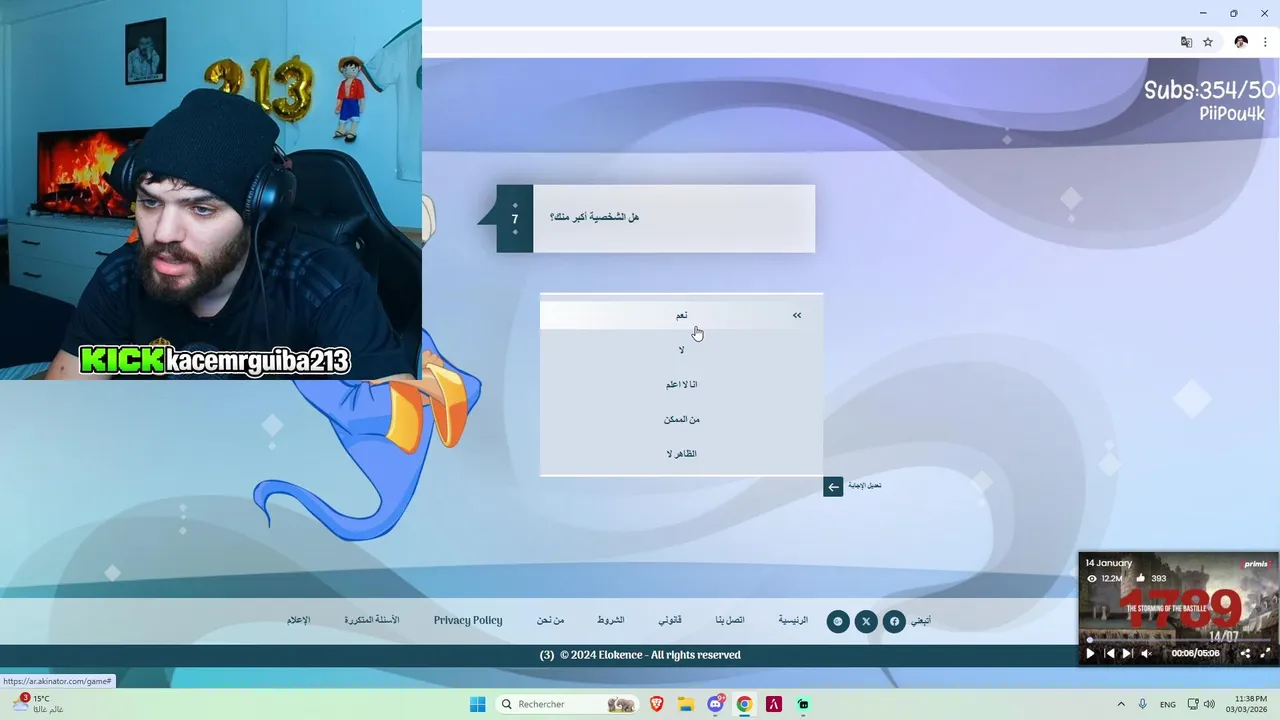The height and width of the screenshot is (720, 1280).
Task: Open the Chrome three-dot menu
Action: [1265, 42]
